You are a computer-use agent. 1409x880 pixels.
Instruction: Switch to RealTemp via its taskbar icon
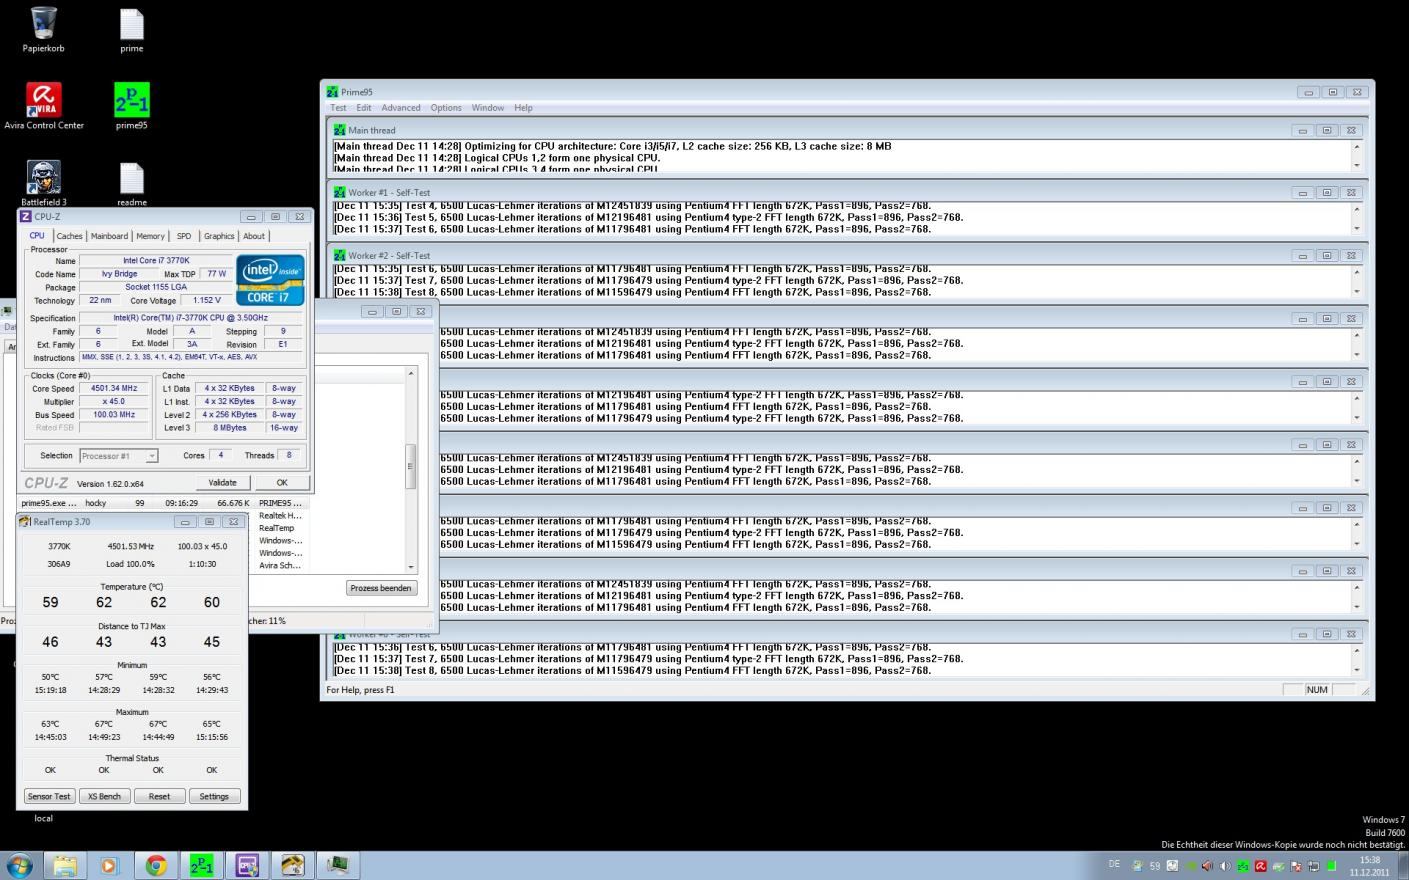(293, 865)
